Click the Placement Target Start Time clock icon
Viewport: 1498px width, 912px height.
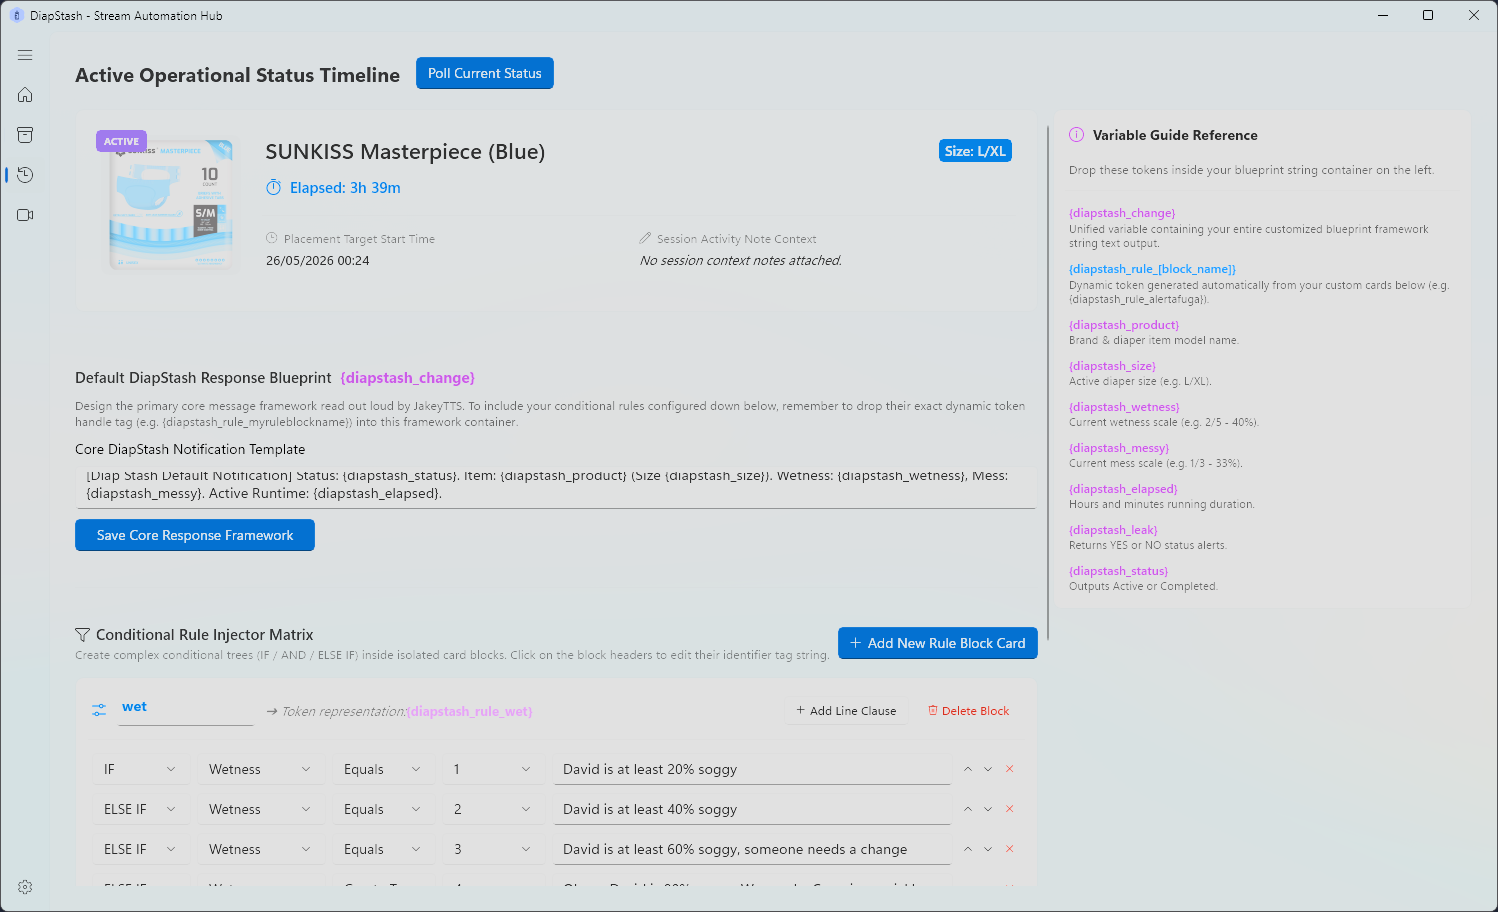(271, 239)
